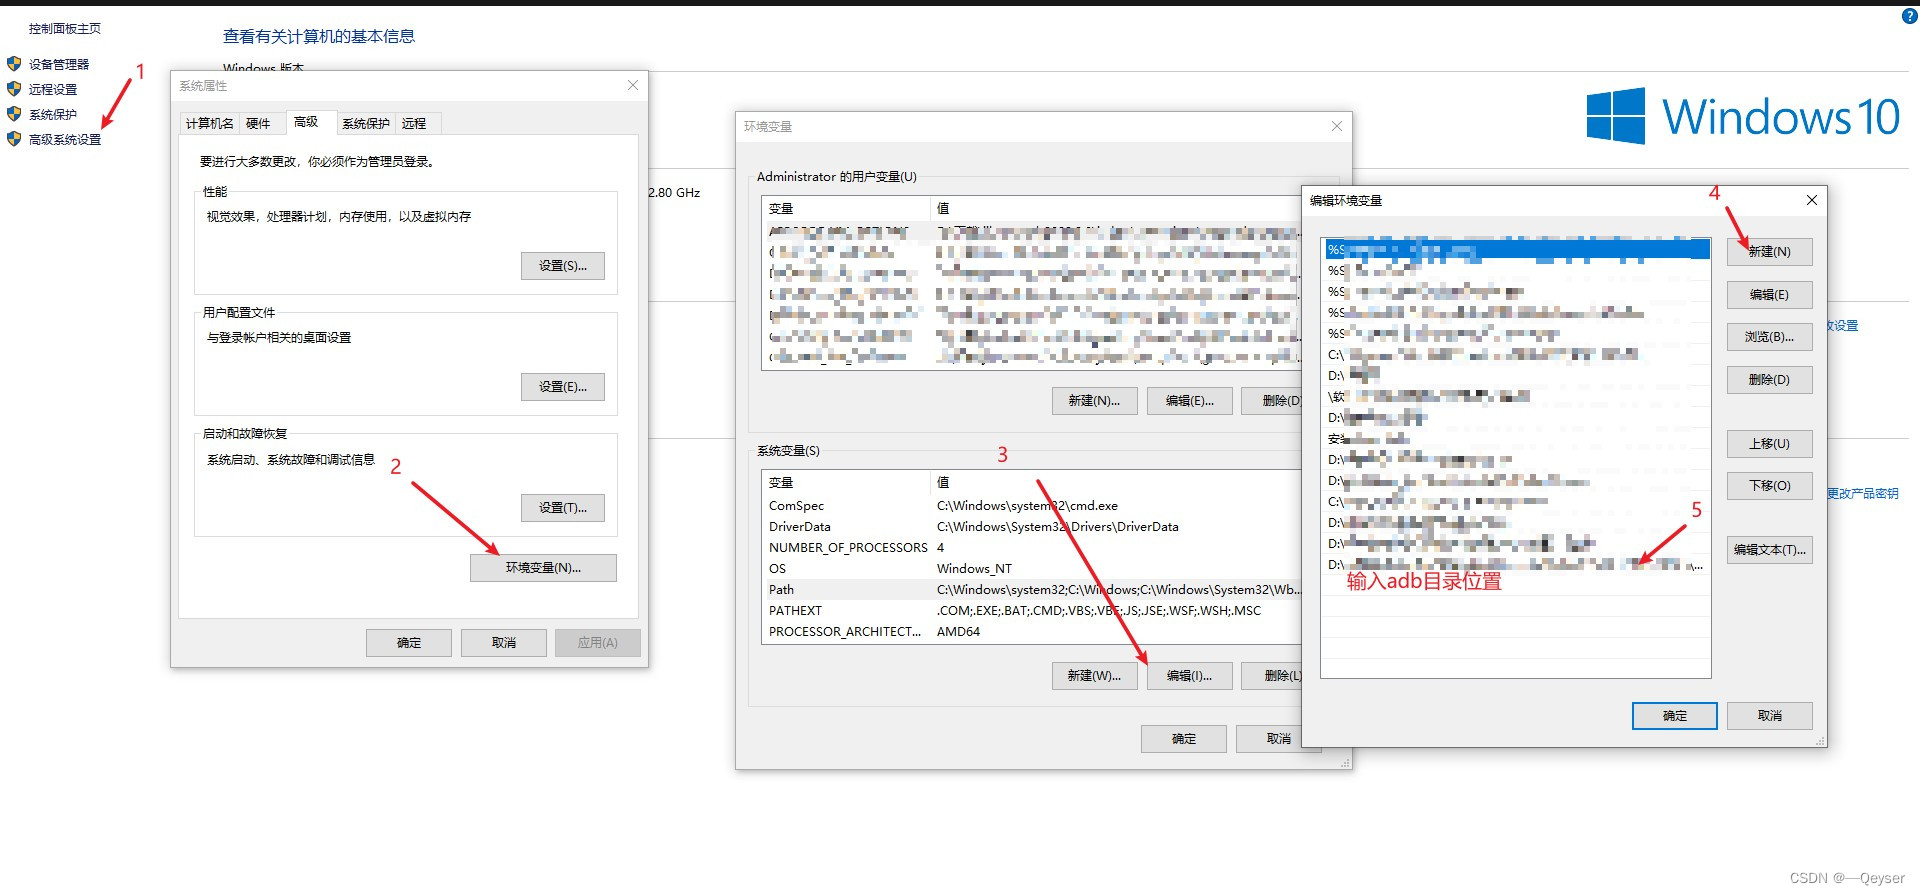1920x895 pixels.
Task: Open 高级系统设置 link in sidebar
Action: (x=65, y=139)
